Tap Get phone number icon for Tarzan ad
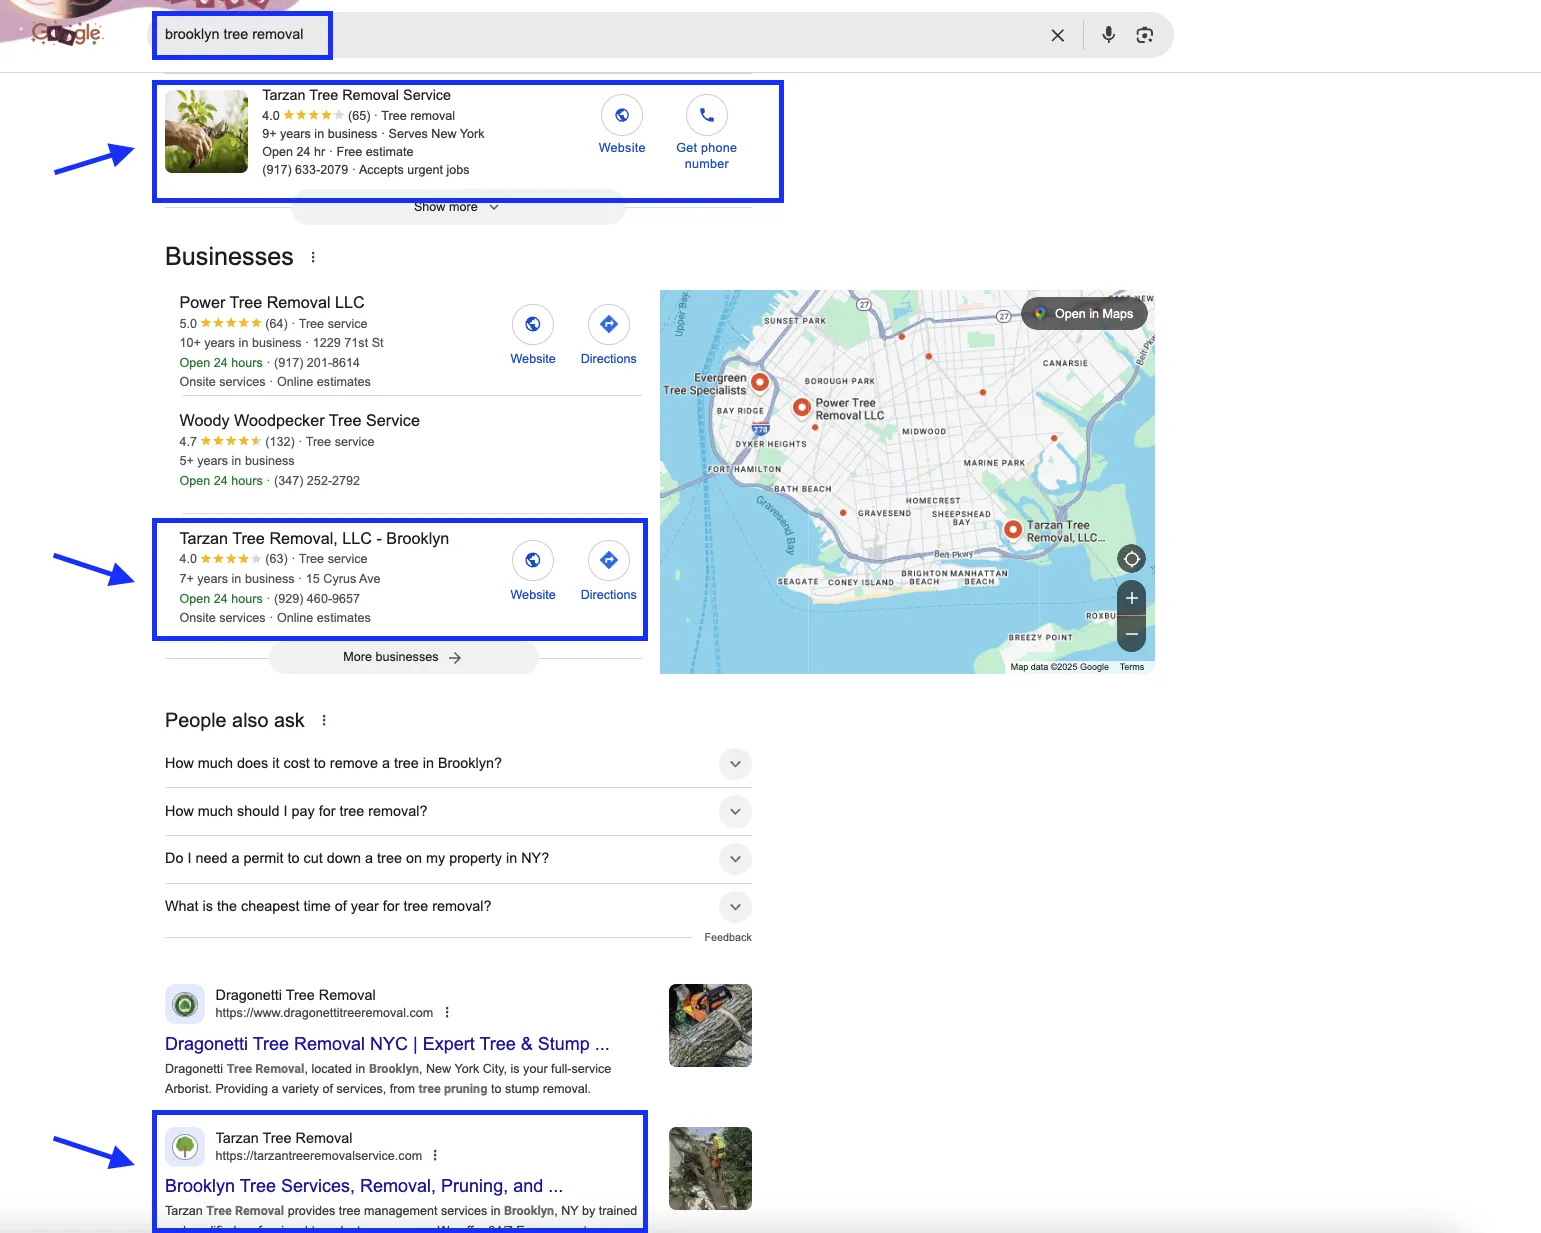The height and width of the screenshot is (1233, 1541). (707, 115)
